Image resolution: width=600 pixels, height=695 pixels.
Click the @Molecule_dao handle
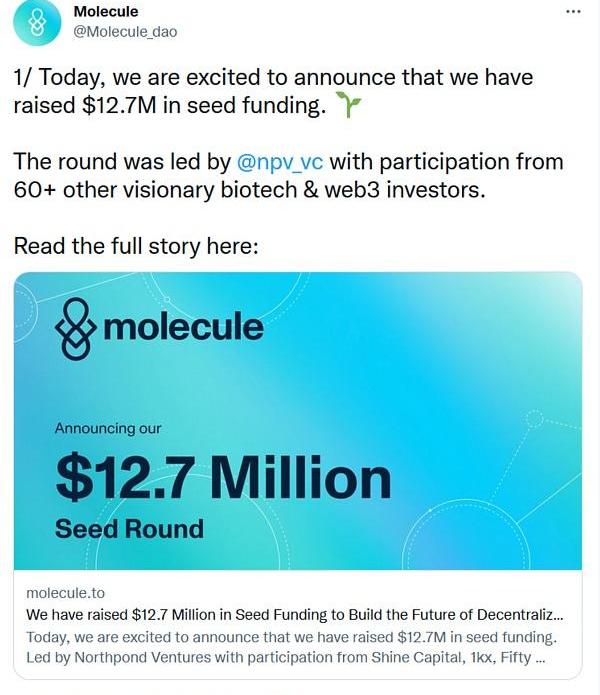pyautogui.click(x=126, y=32)
